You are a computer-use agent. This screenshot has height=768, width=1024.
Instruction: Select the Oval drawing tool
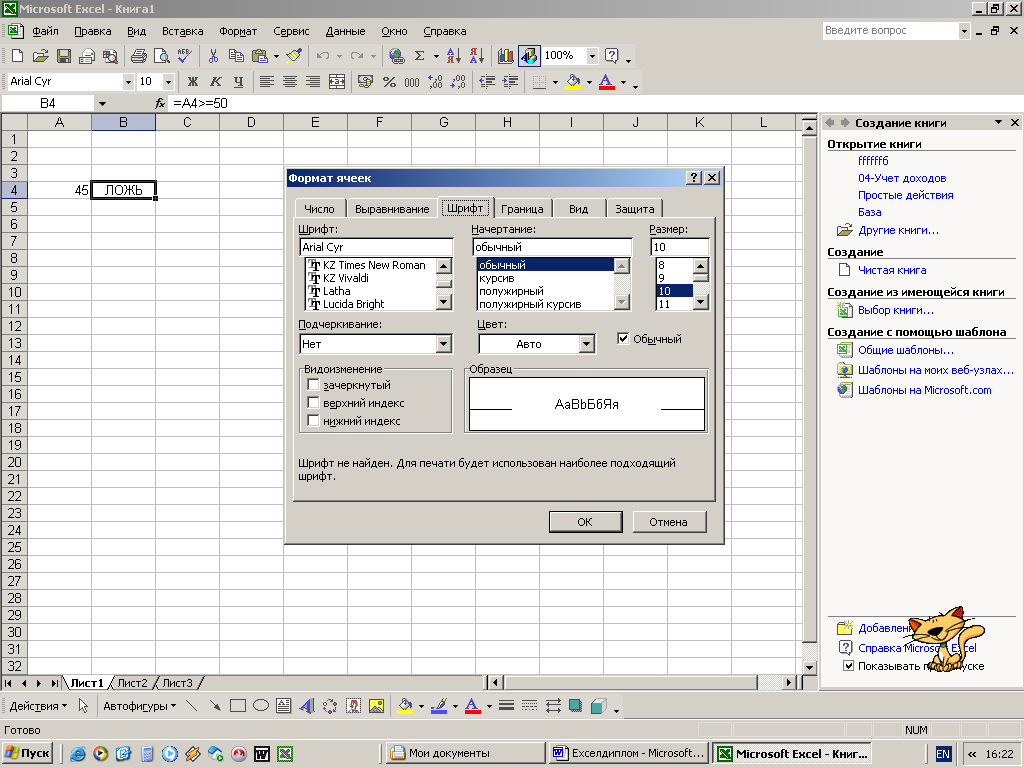(261, 706)
